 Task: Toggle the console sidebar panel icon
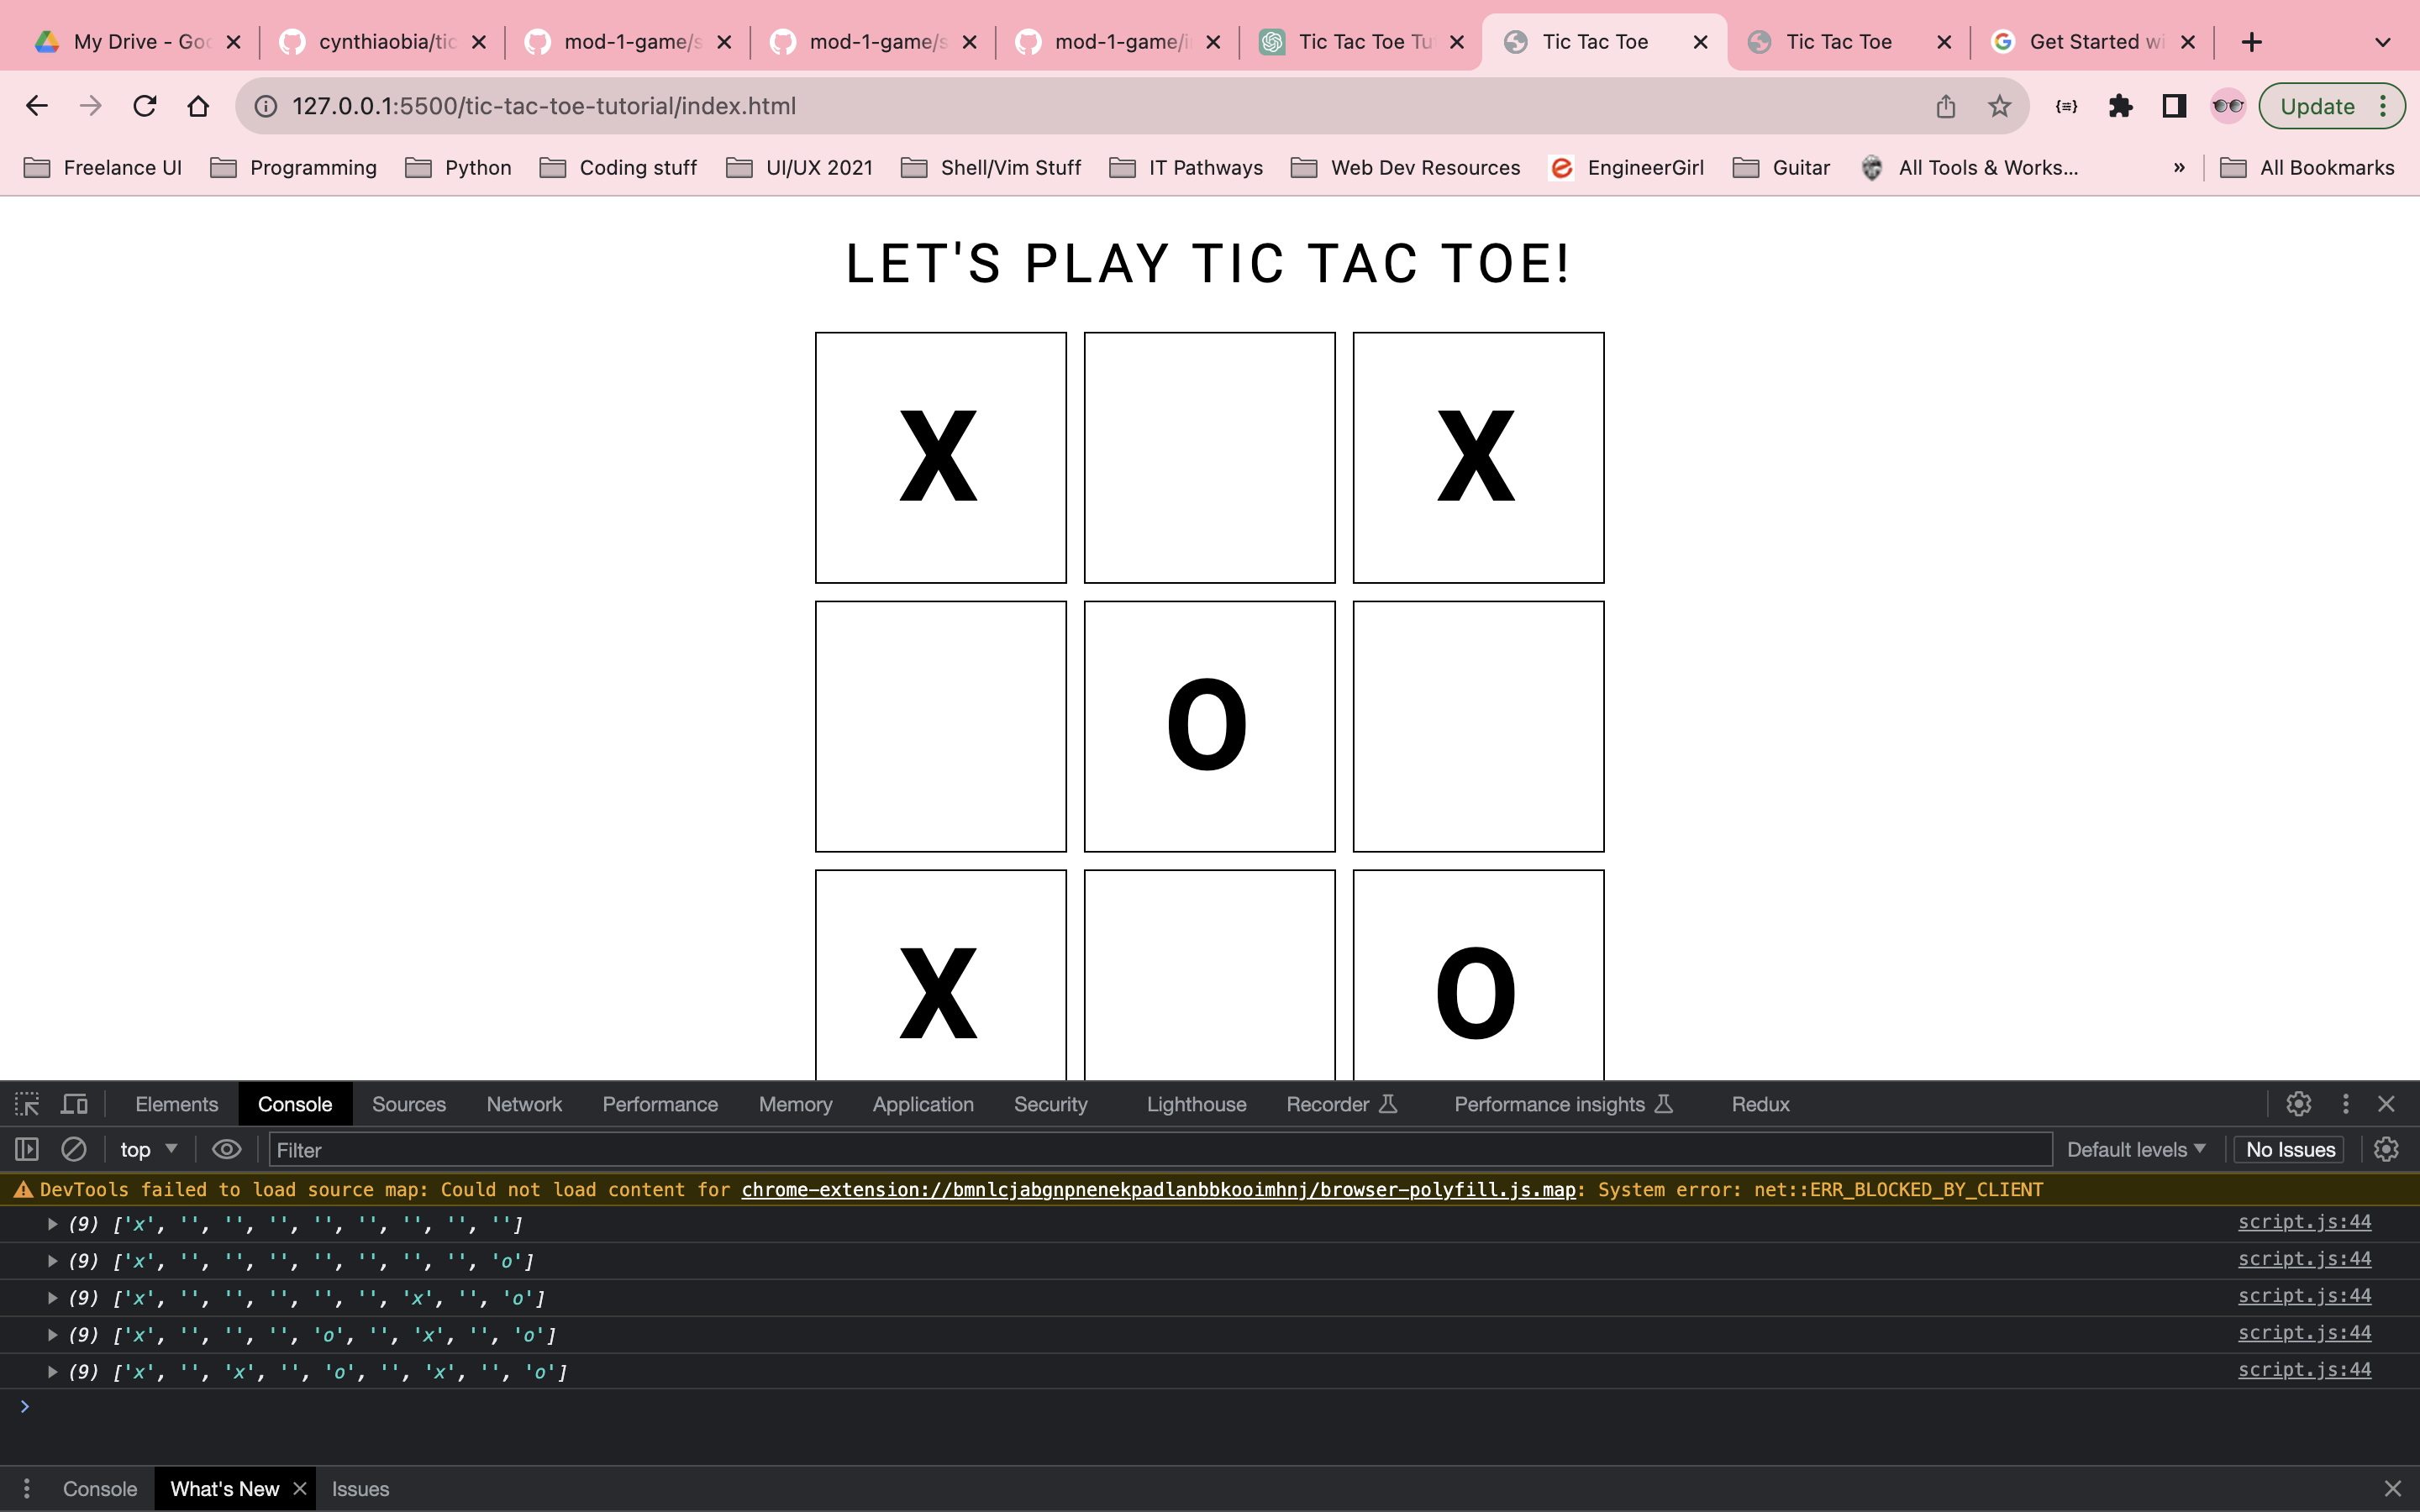27,1149
